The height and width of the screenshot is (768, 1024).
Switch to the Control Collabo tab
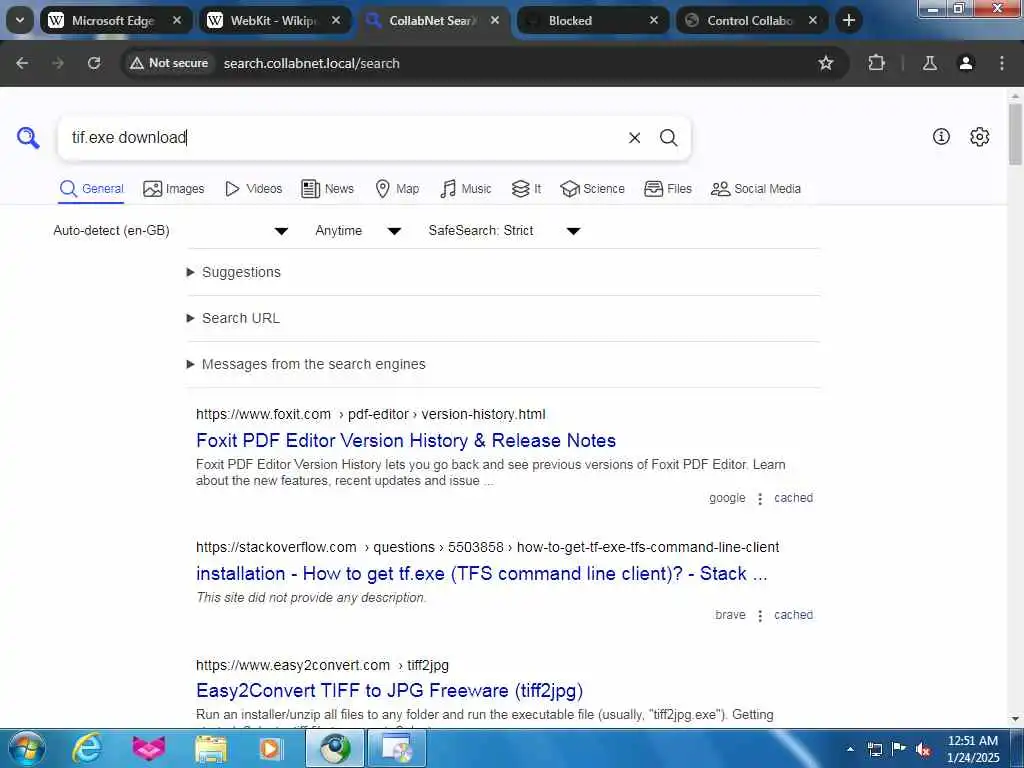pos(751,20)
